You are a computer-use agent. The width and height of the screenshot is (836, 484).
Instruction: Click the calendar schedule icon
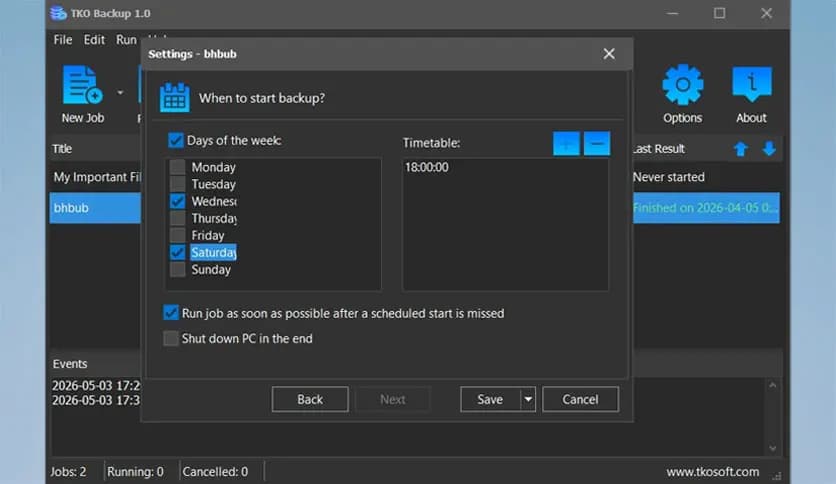[175, 98]
